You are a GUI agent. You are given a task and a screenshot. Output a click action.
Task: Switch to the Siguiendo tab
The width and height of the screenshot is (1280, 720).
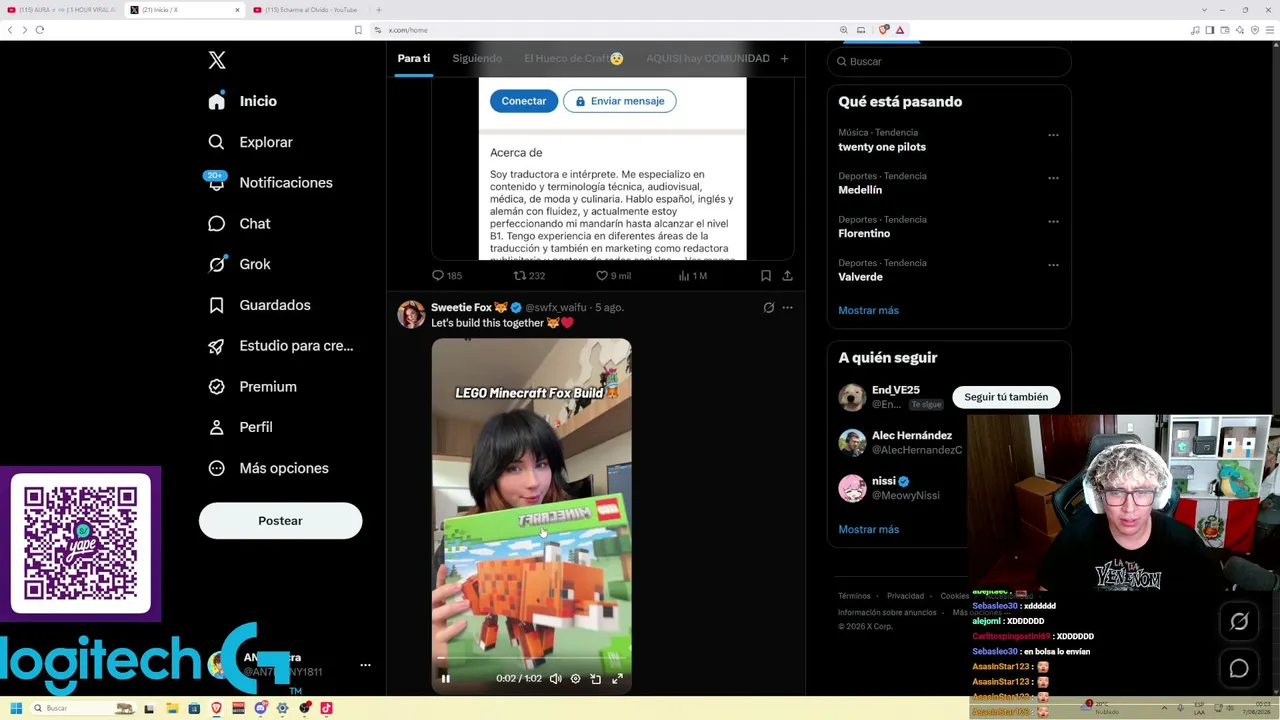tap(477, 58)
